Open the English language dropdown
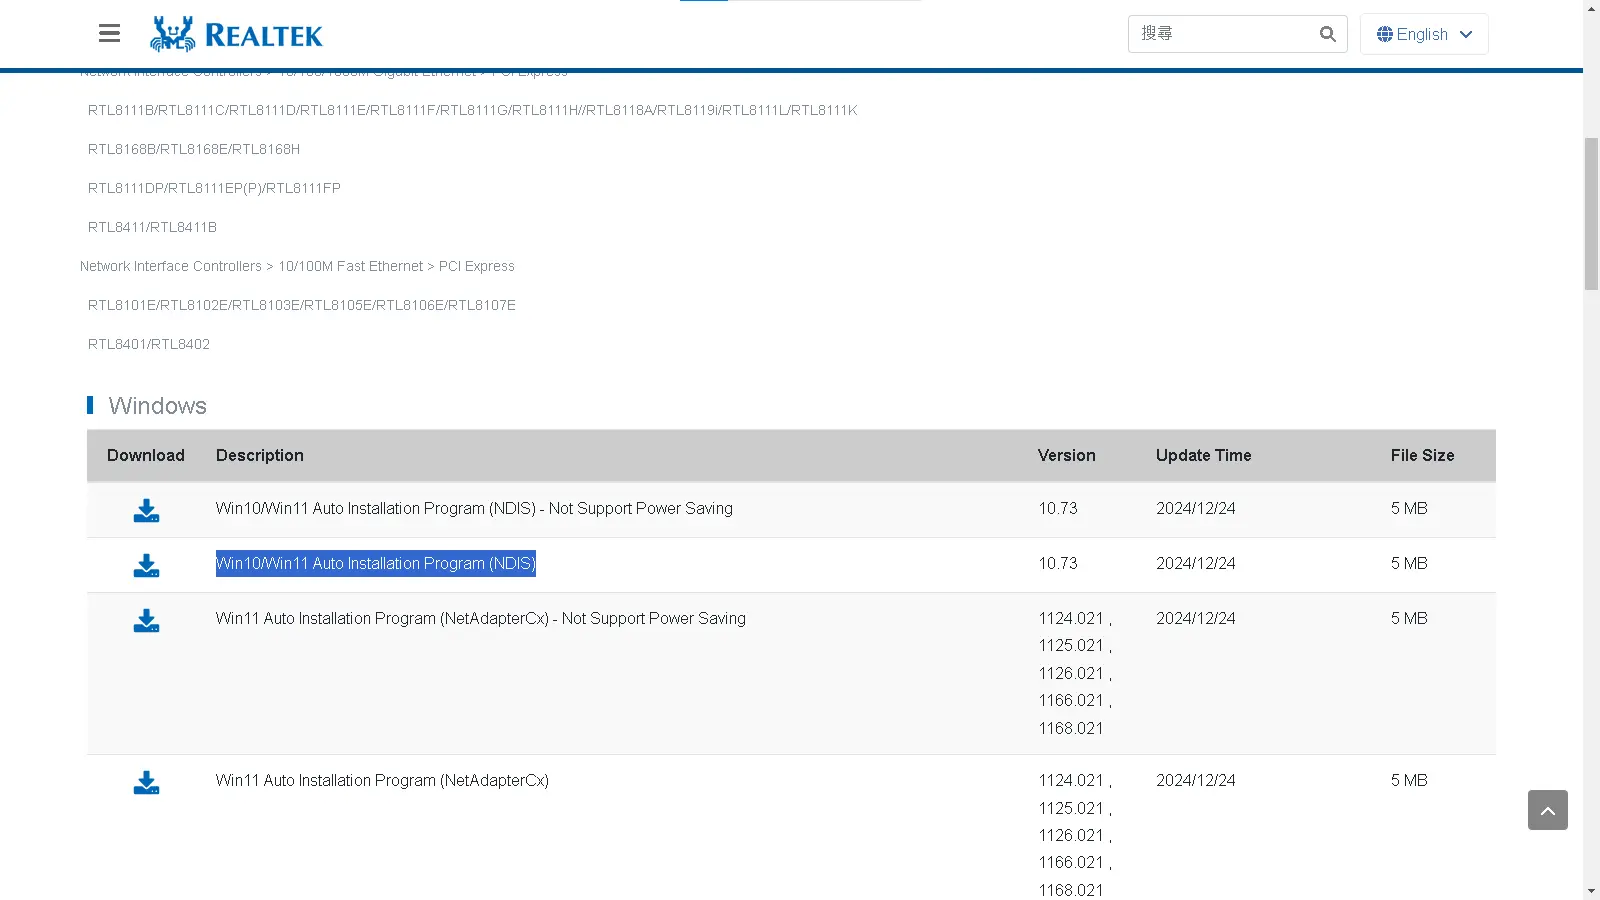1600x900 pixels. [1424, 34]
